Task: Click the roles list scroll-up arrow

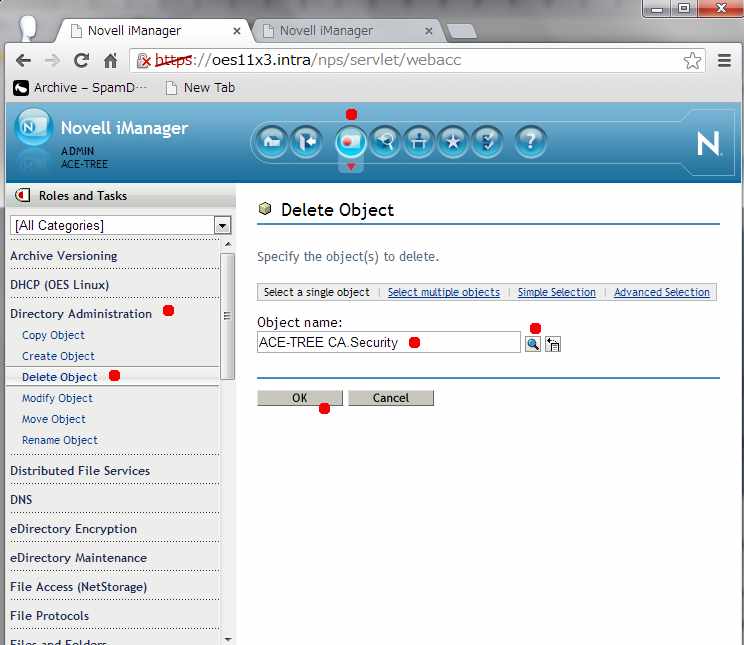Action: tap(228, 244)
